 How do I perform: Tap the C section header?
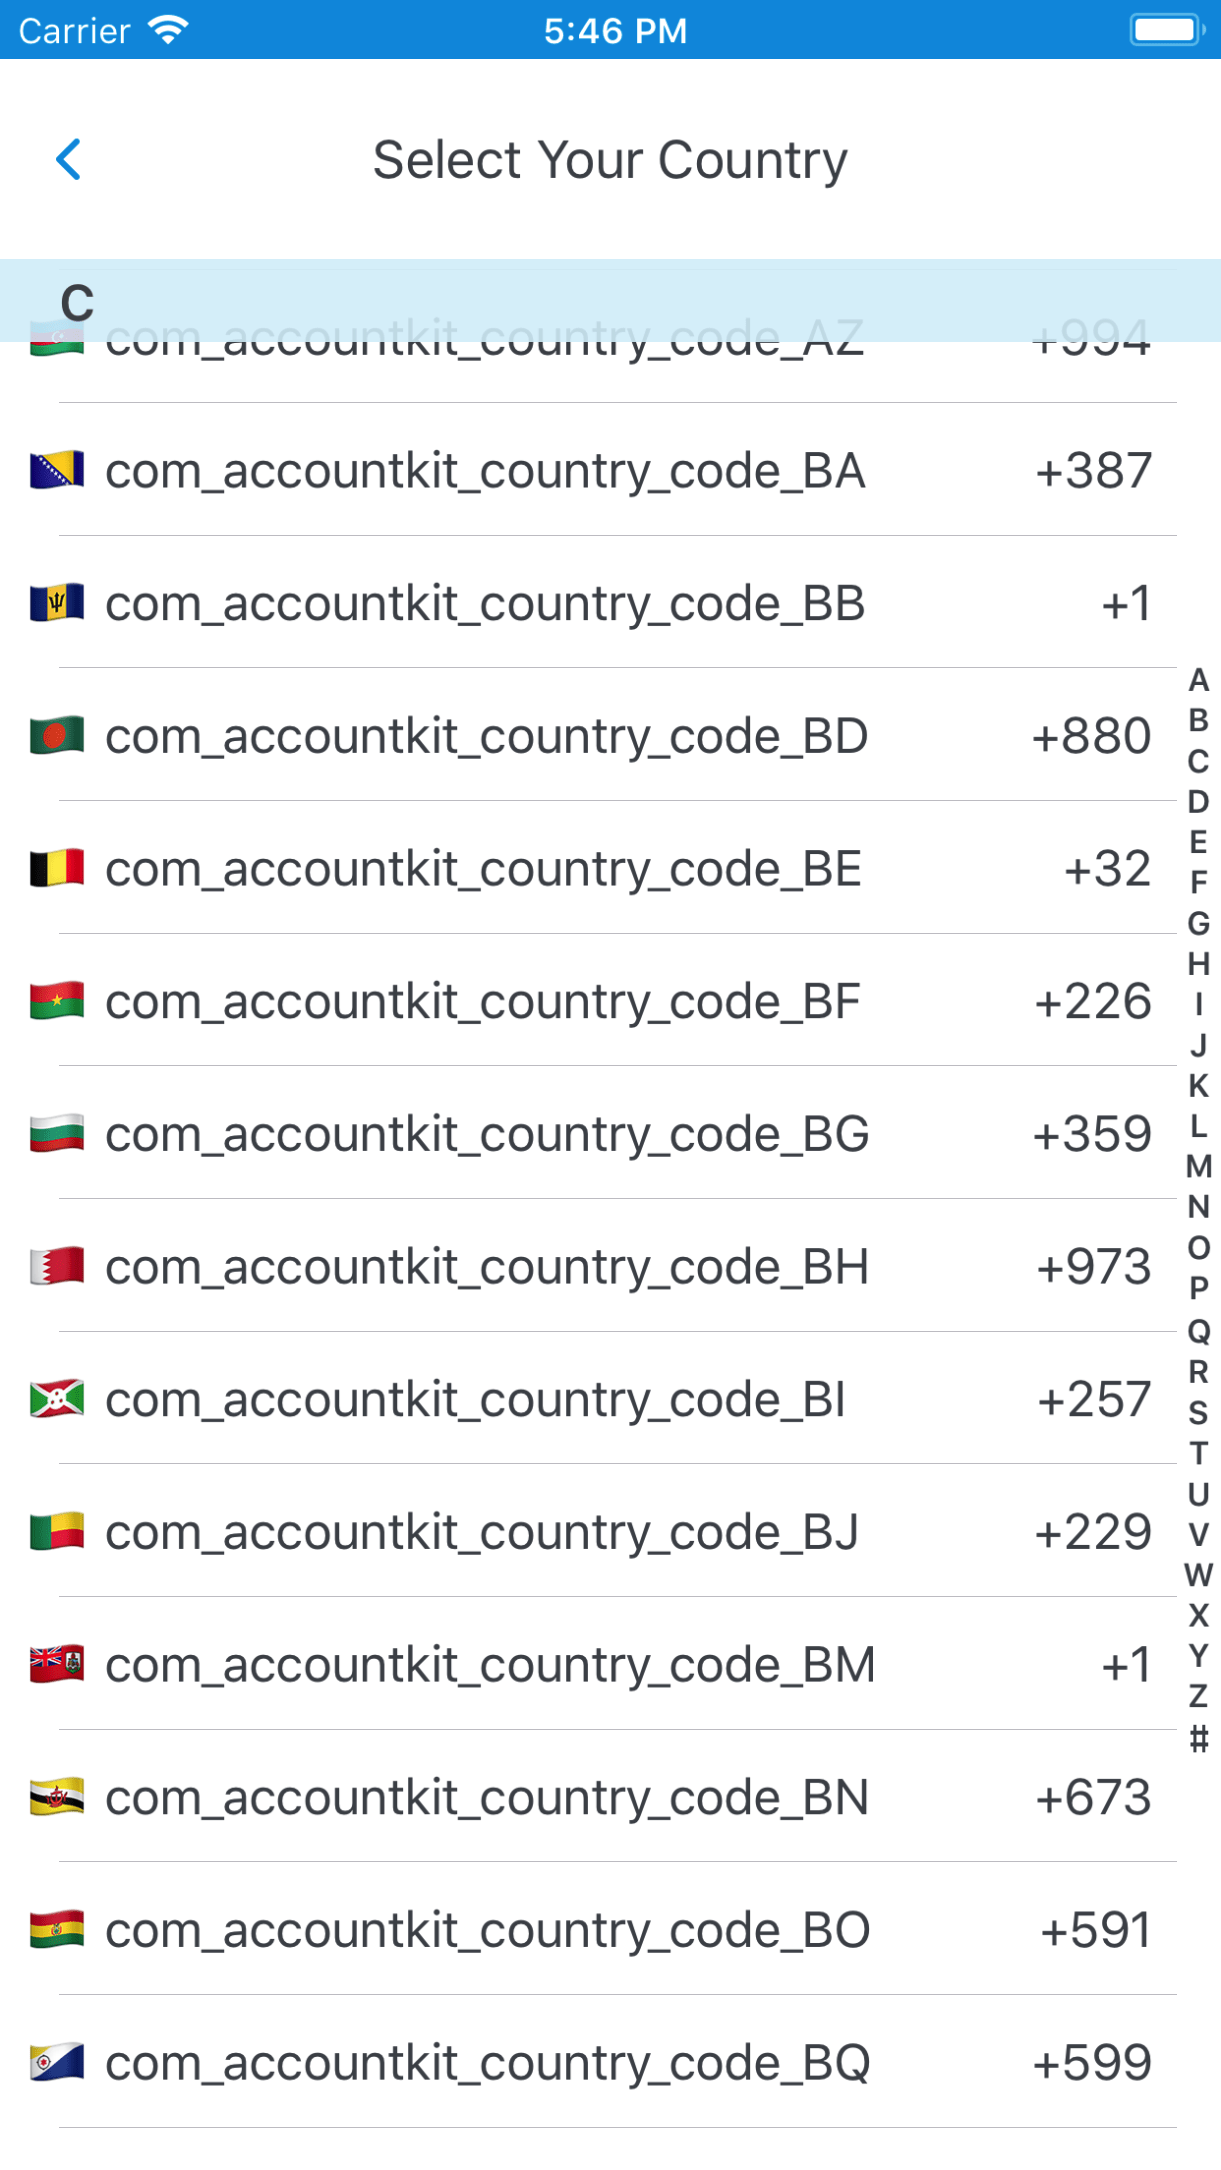78,302
